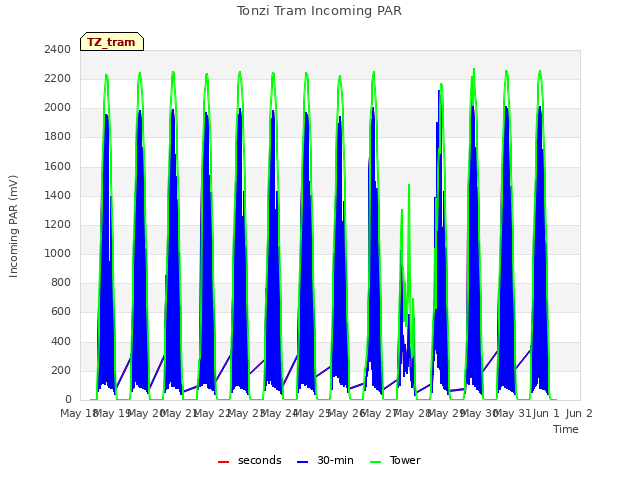Click the 2000 y-axis tick label
Screen dimensions: 640x480
click(58, 108)
